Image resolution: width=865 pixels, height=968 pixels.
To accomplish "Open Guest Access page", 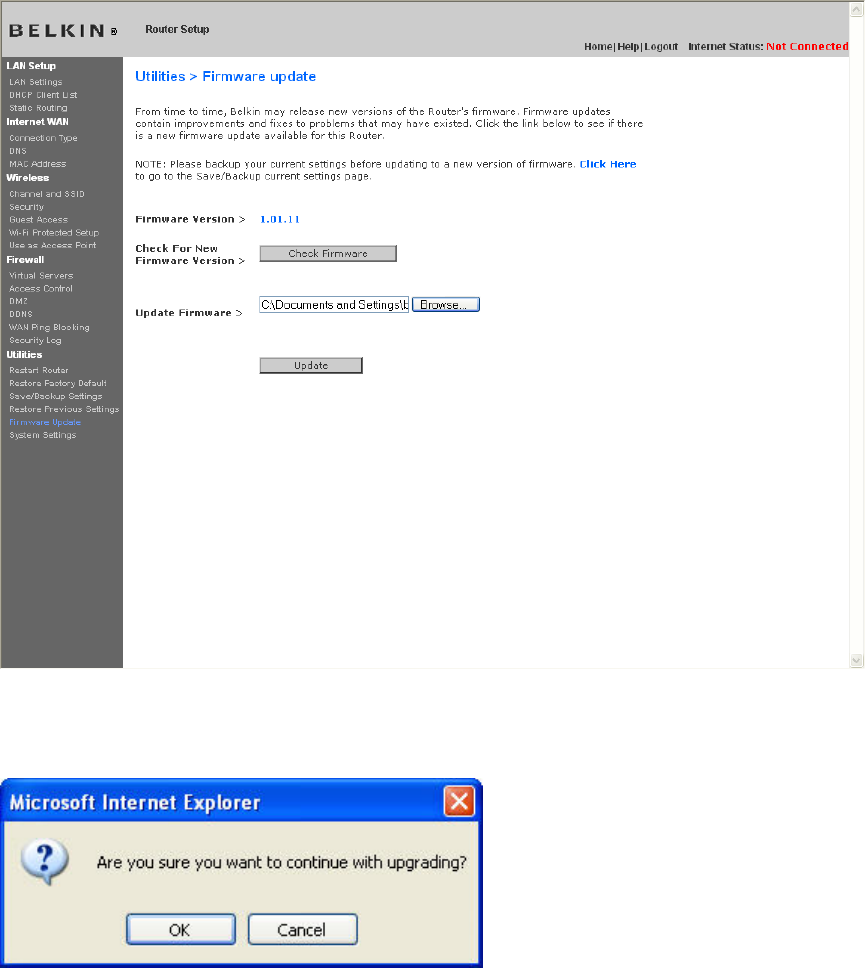I will (38, 220).
